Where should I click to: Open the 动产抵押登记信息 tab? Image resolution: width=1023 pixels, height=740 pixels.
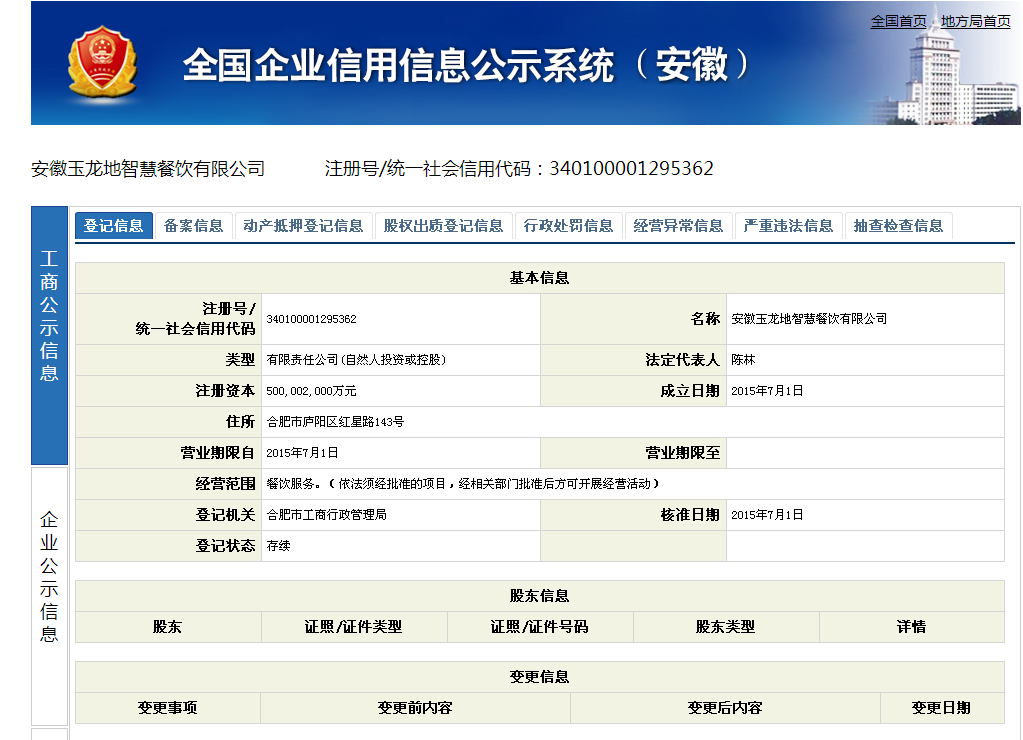point(303,225)
